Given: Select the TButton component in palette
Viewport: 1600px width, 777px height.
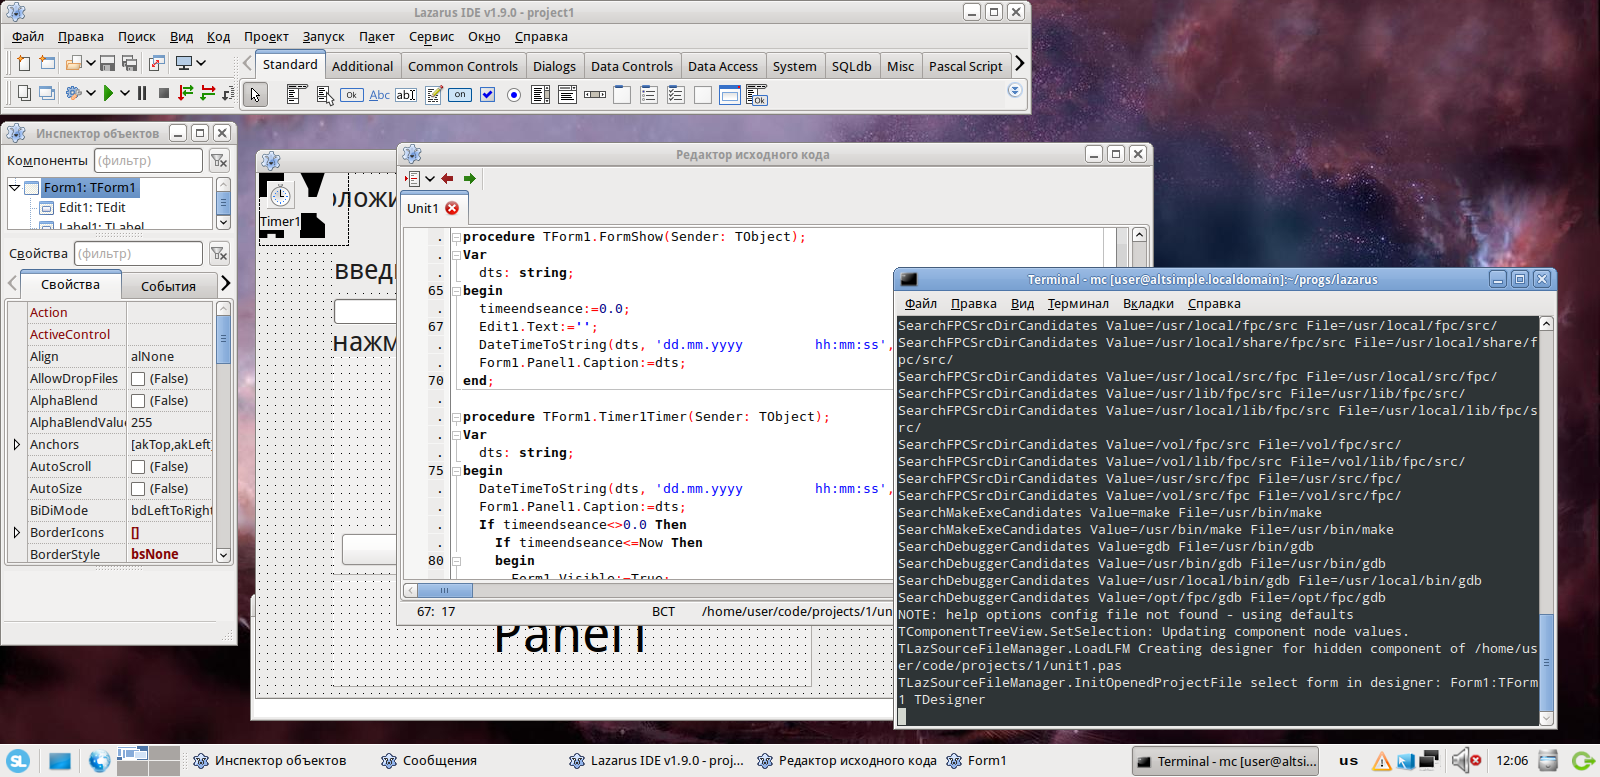Looking at the screenshot, I should click(351, 95).
